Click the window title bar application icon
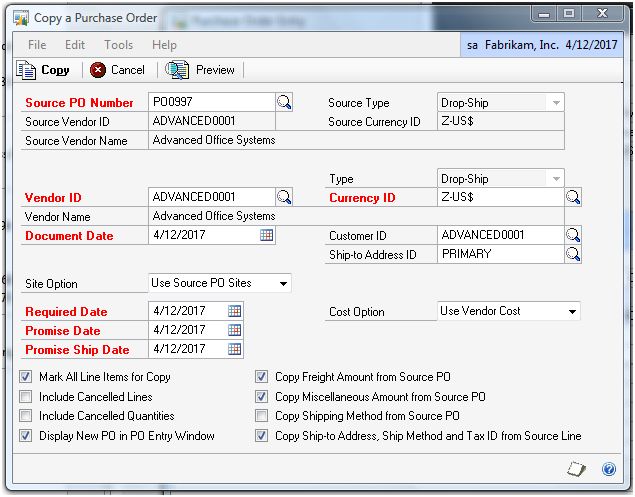 point(21,18)
